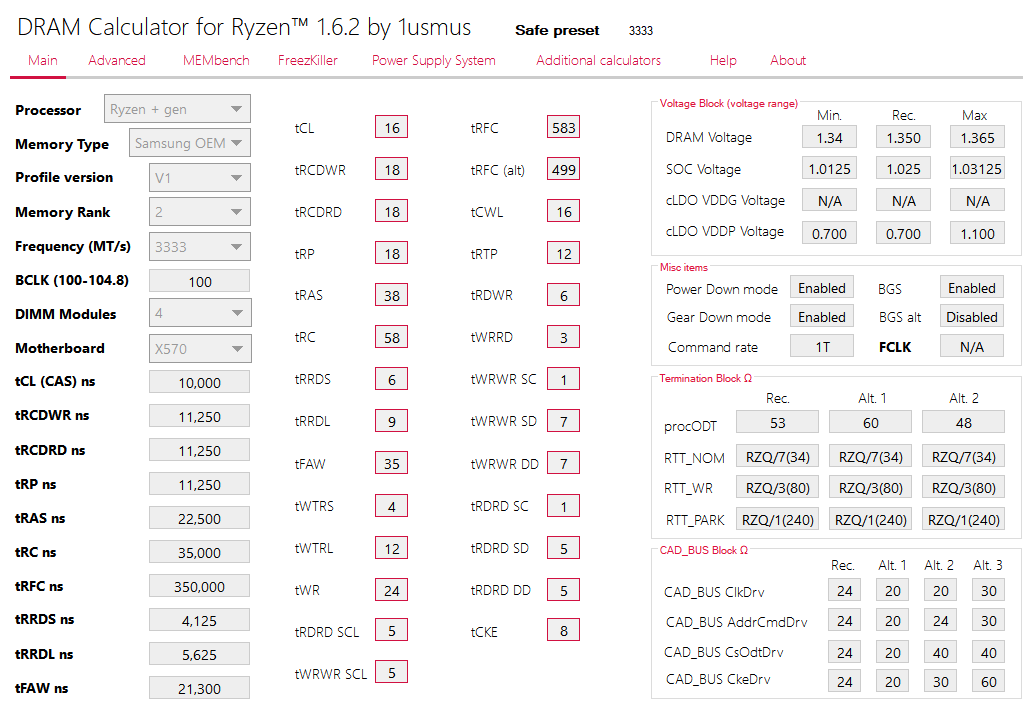This screenshot has width=1030, height=708.
Task: Select the tRDRD SCL value box
Action: [x=392, y=631]
